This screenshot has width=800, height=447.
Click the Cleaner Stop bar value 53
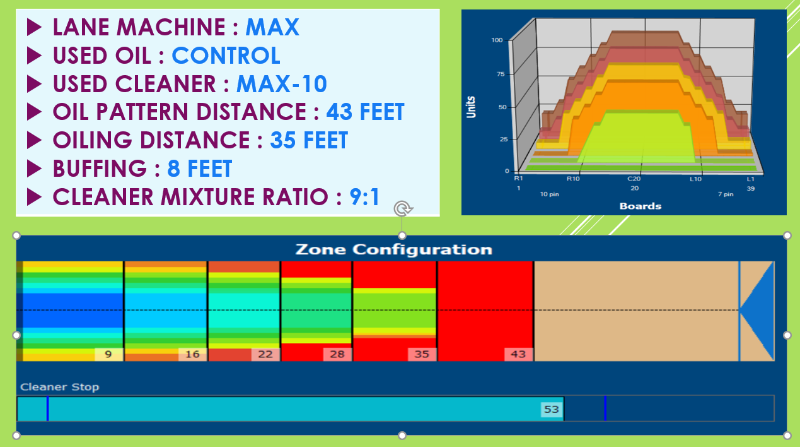coord(551,409)
